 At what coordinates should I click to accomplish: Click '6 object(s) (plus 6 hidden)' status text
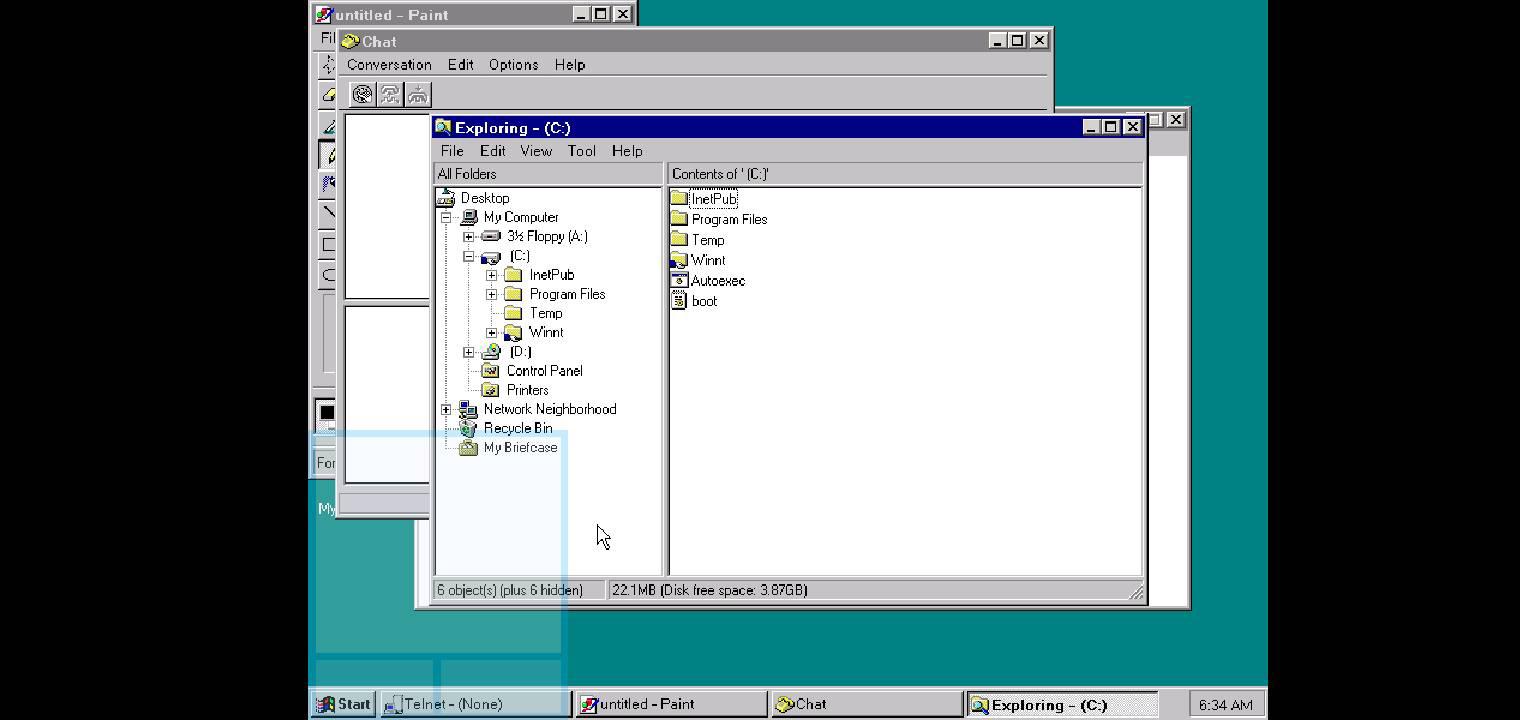[510, 590]
